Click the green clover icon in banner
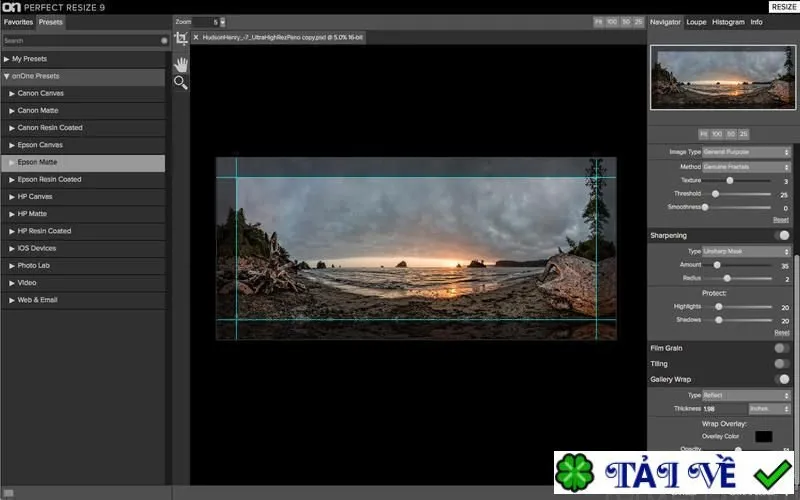 coord(575,472)
